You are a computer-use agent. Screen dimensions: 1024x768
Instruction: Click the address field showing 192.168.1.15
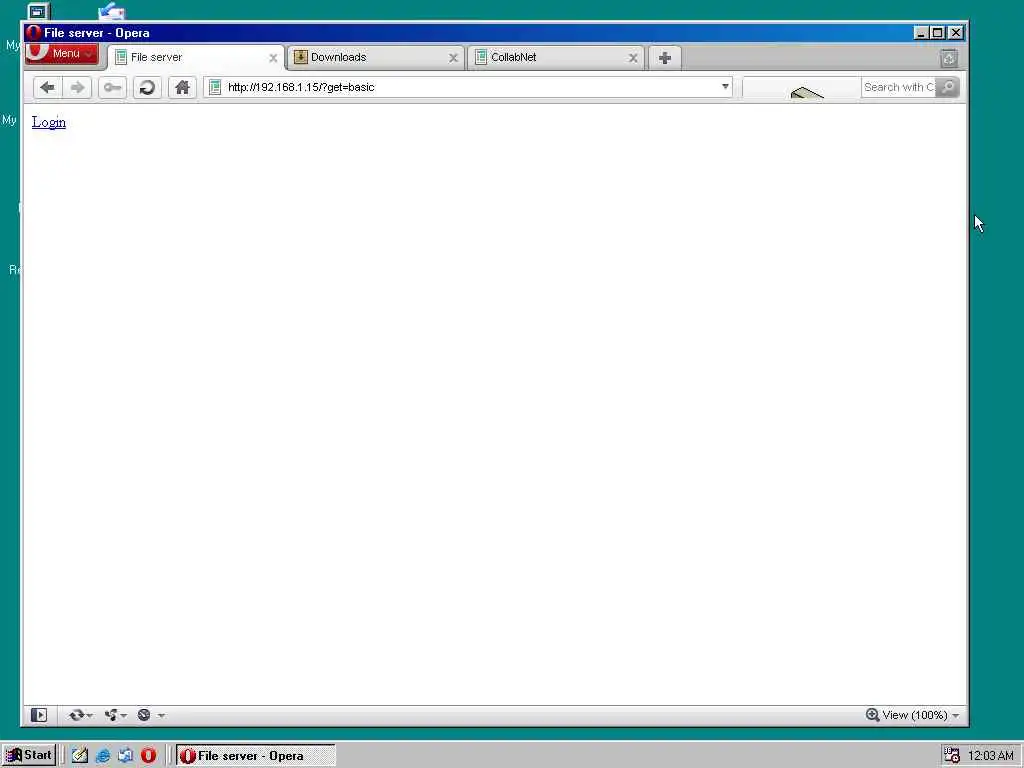[470, 87]
